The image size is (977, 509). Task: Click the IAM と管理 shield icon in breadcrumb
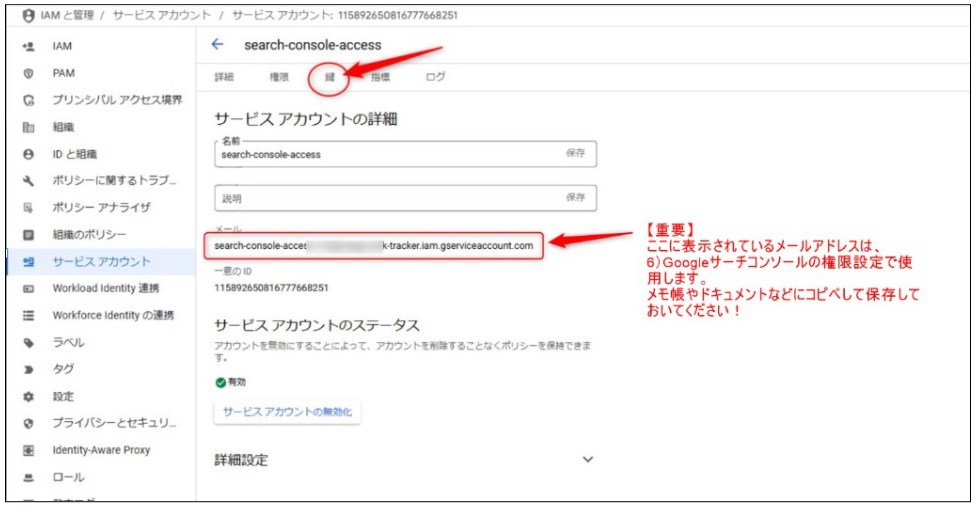click(x=28, y=16)
